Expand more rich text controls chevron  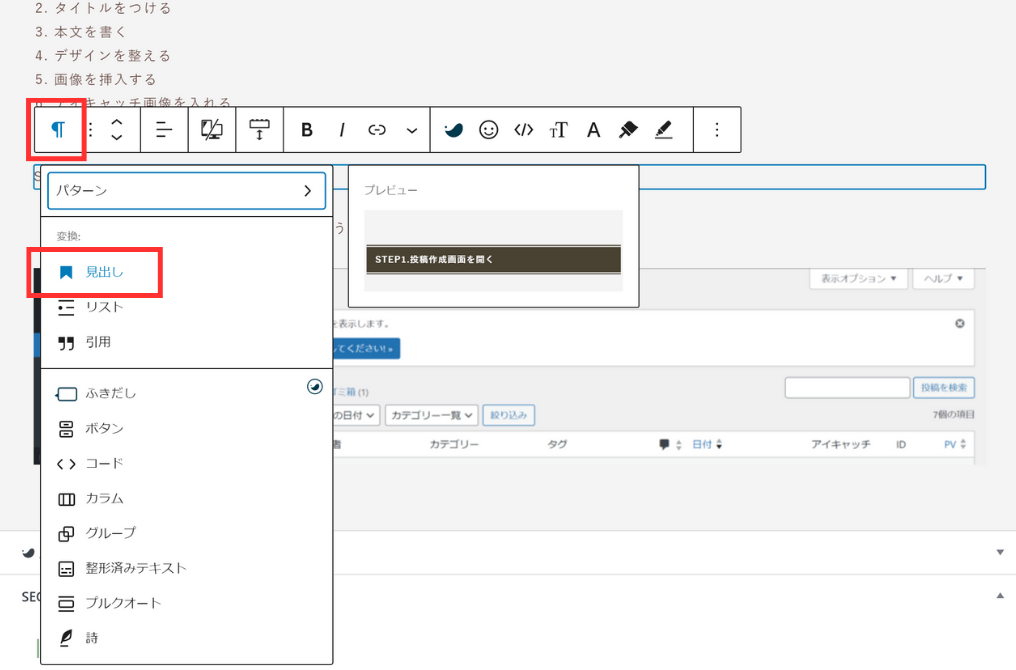click(x=412, y=130)
